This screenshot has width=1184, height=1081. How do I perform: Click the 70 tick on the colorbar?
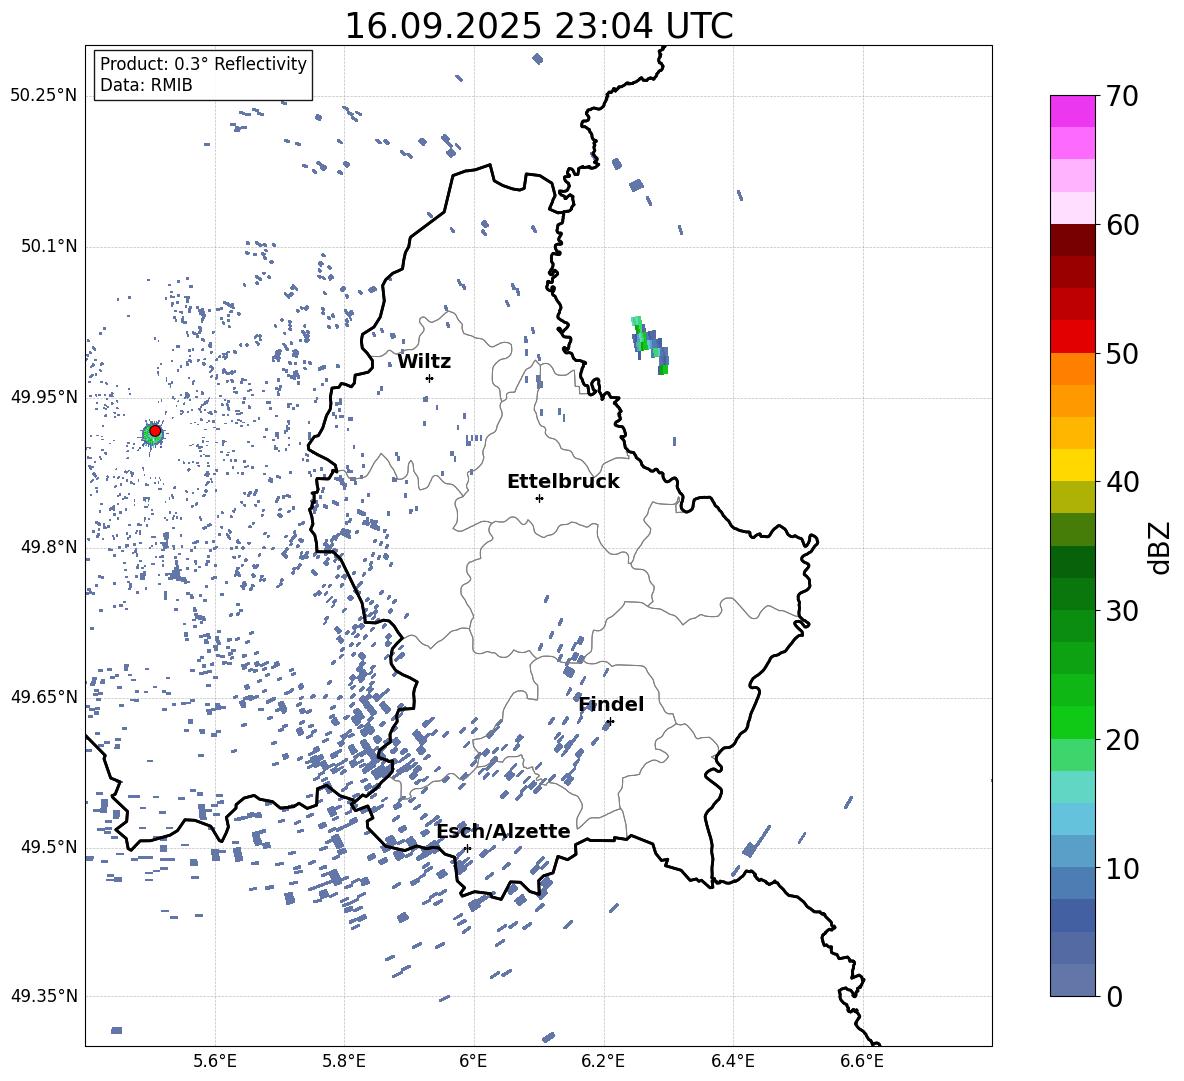(1121, 96)
